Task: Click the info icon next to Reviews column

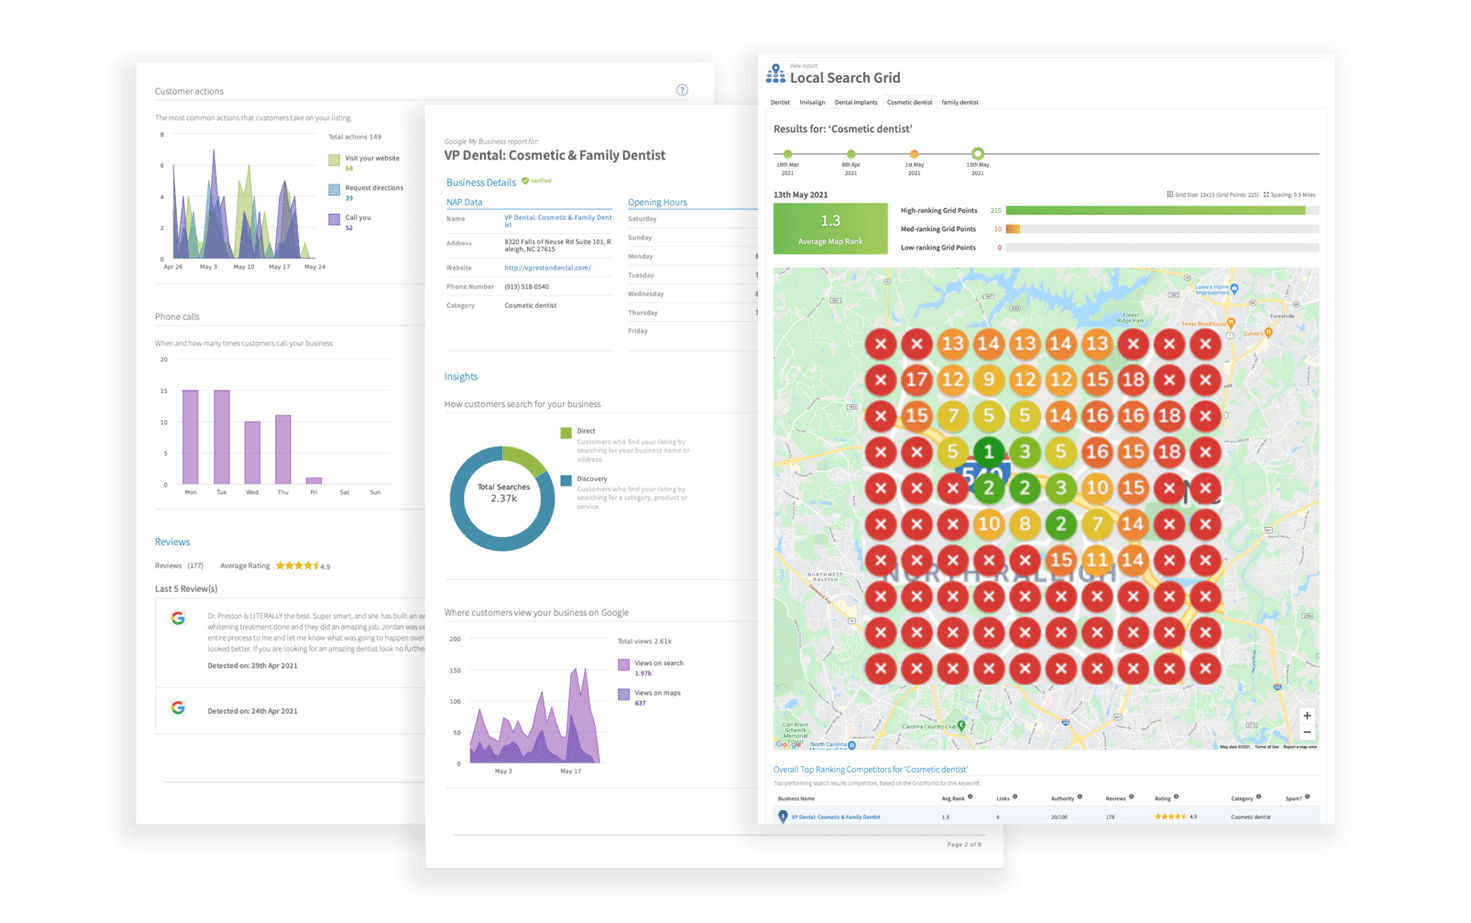Action: [x=1131, y=797]
